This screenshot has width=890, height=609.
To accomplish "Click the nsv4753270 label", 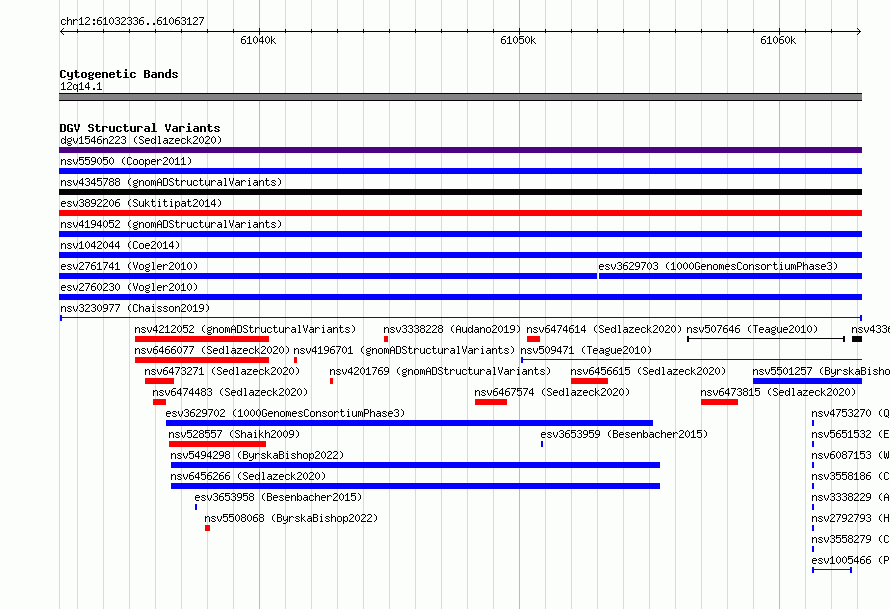I will (850, 413).
